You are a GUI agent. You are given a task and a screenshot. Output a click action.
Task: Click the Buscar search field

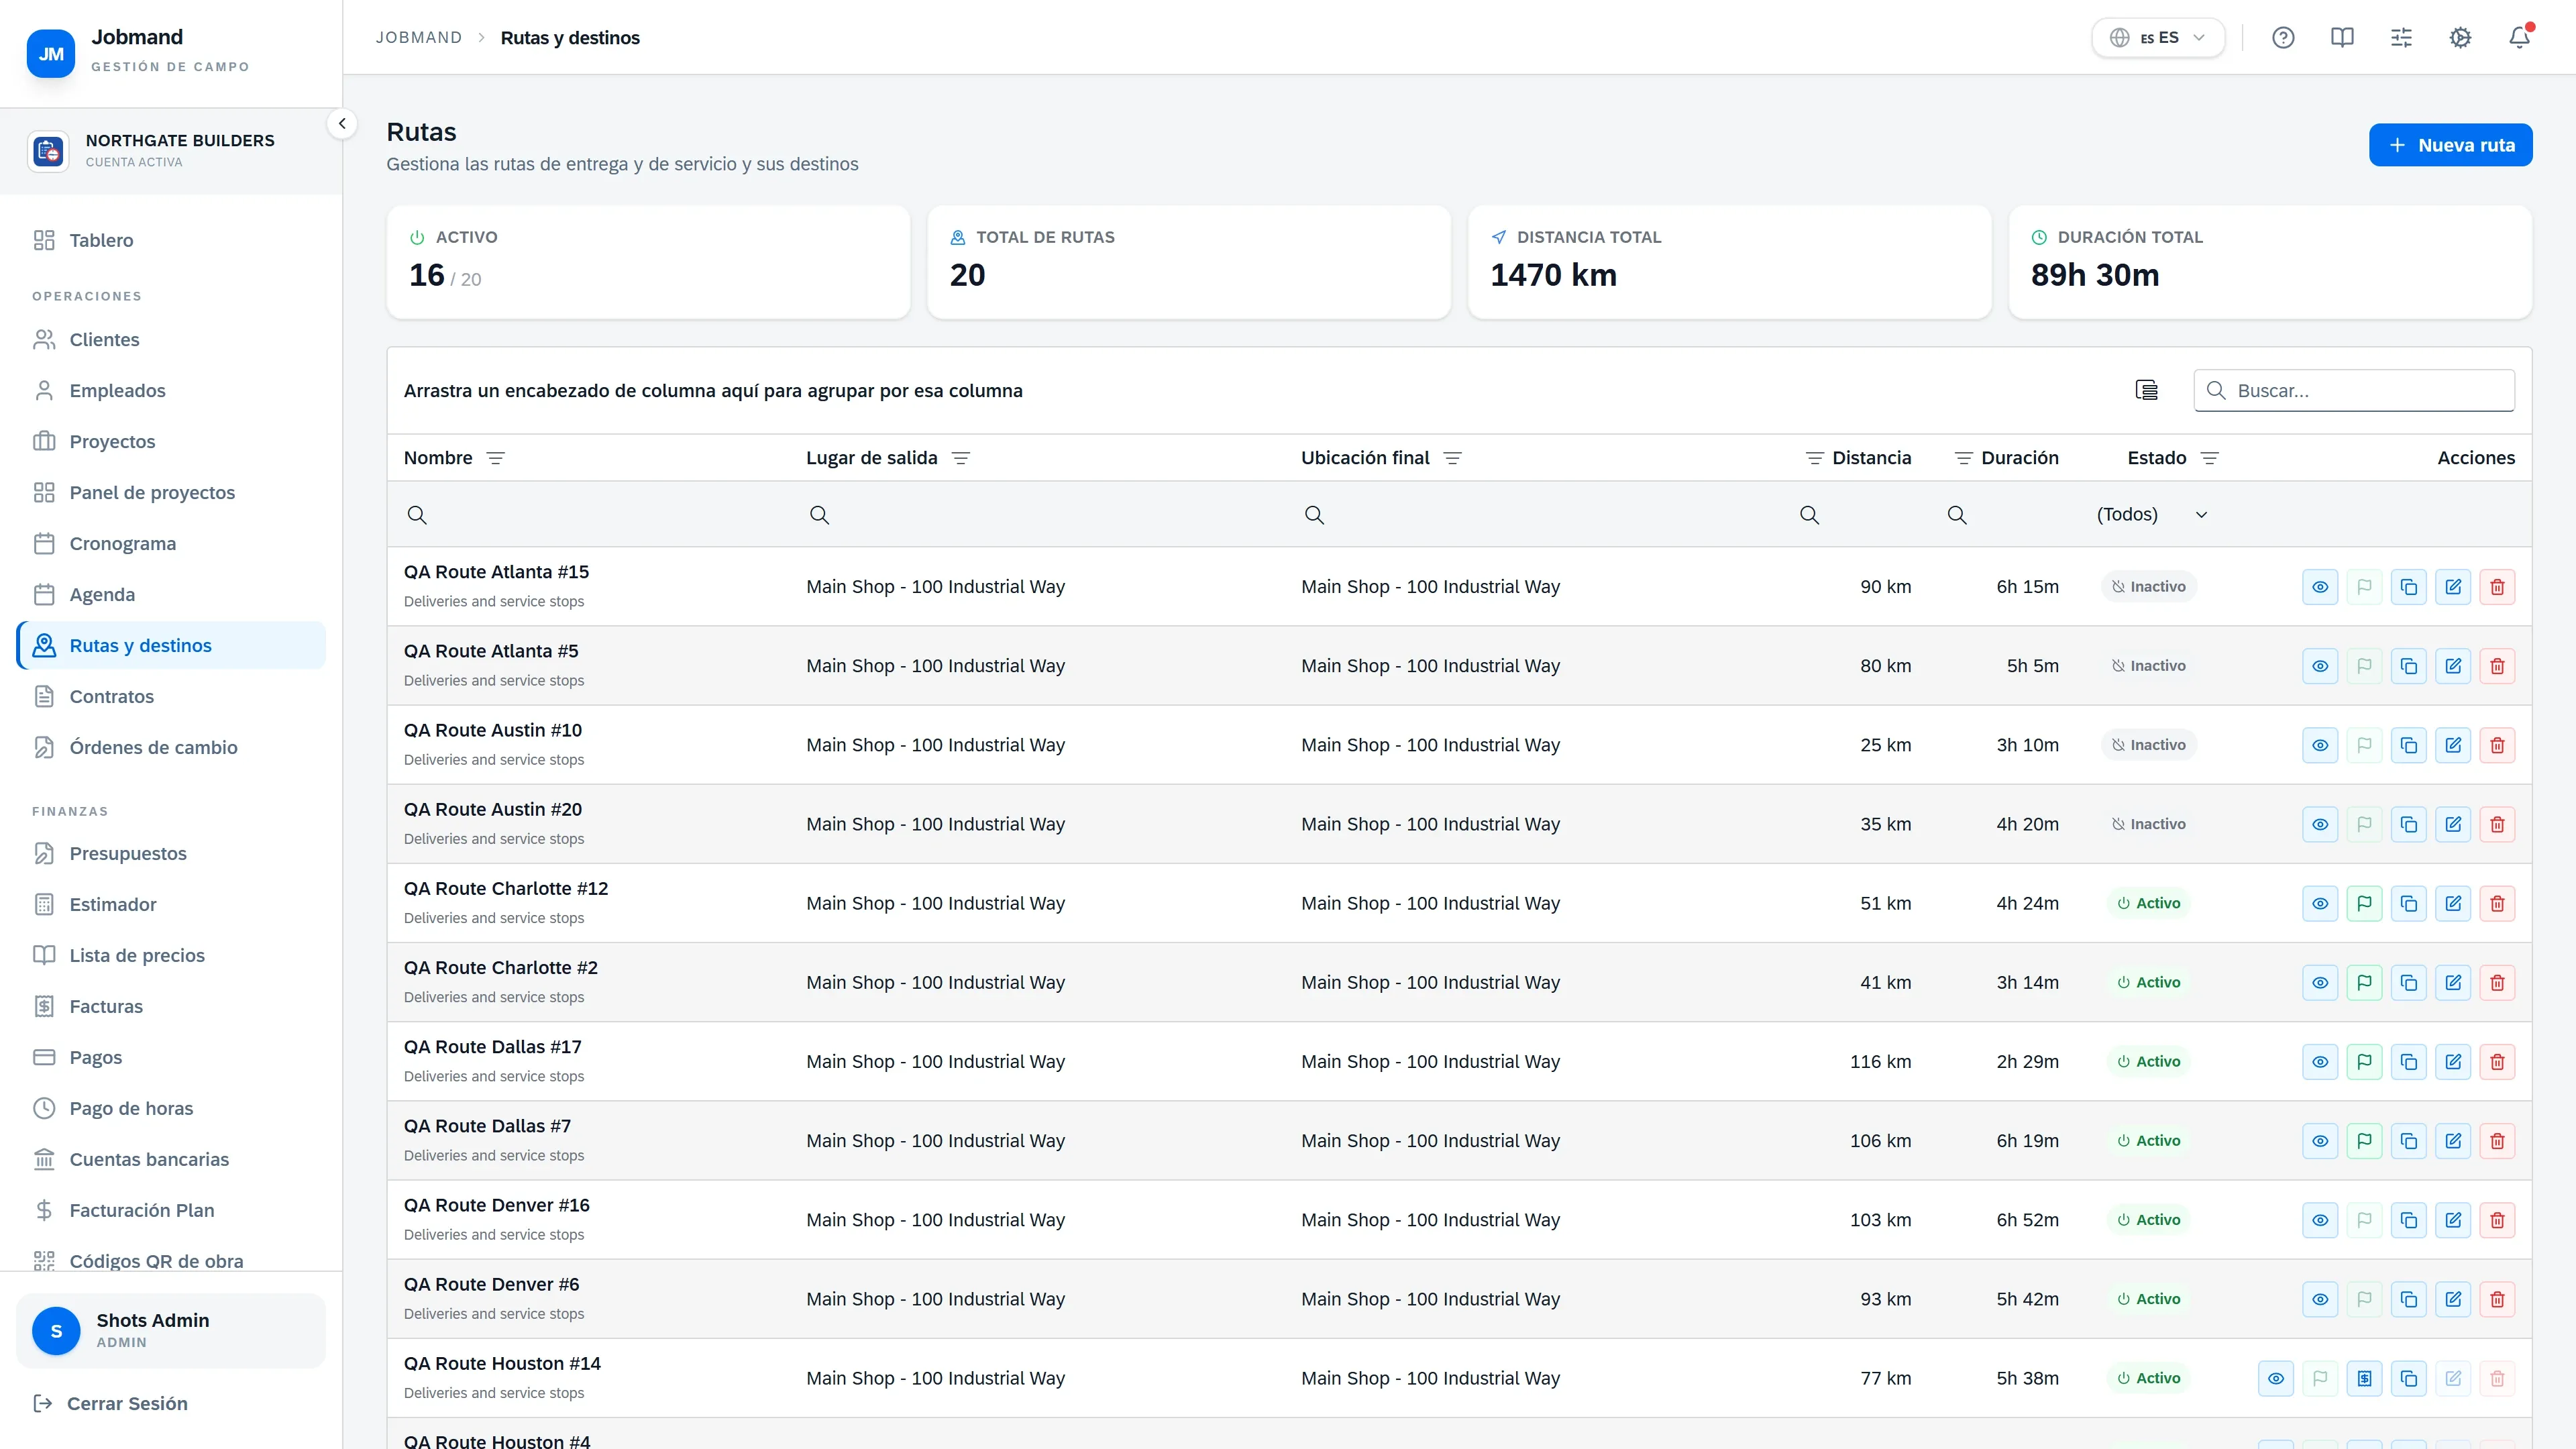(2354, 391)
